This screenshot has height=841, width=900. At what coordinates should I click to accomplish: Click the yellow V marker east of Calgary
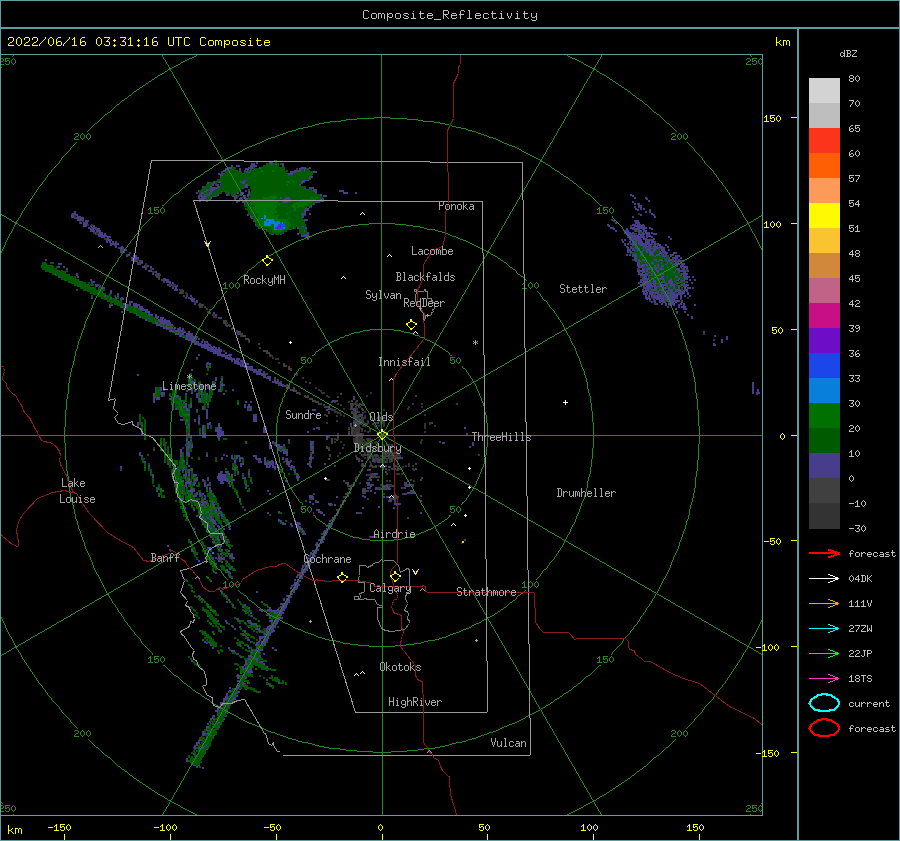click(x=415, y=572)
